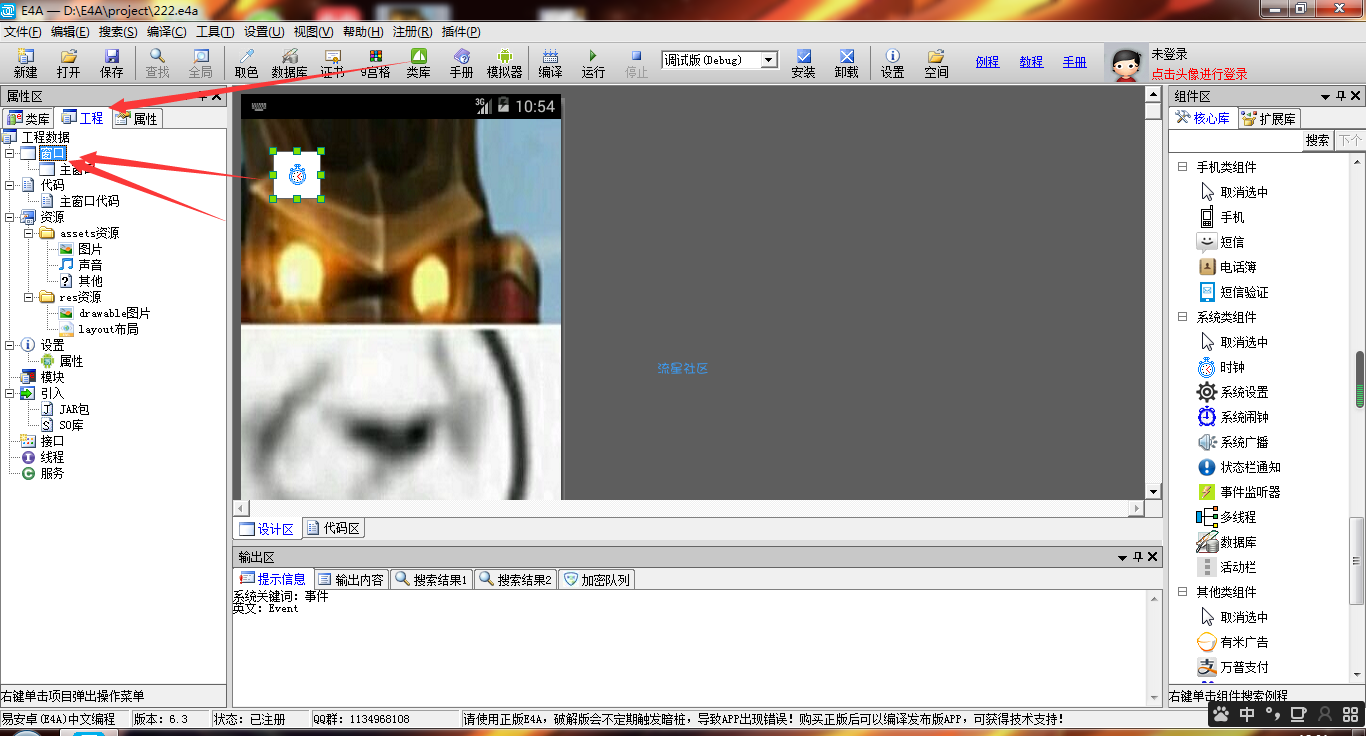Click the 搜索 button in the component panel

click(1318, 140)
